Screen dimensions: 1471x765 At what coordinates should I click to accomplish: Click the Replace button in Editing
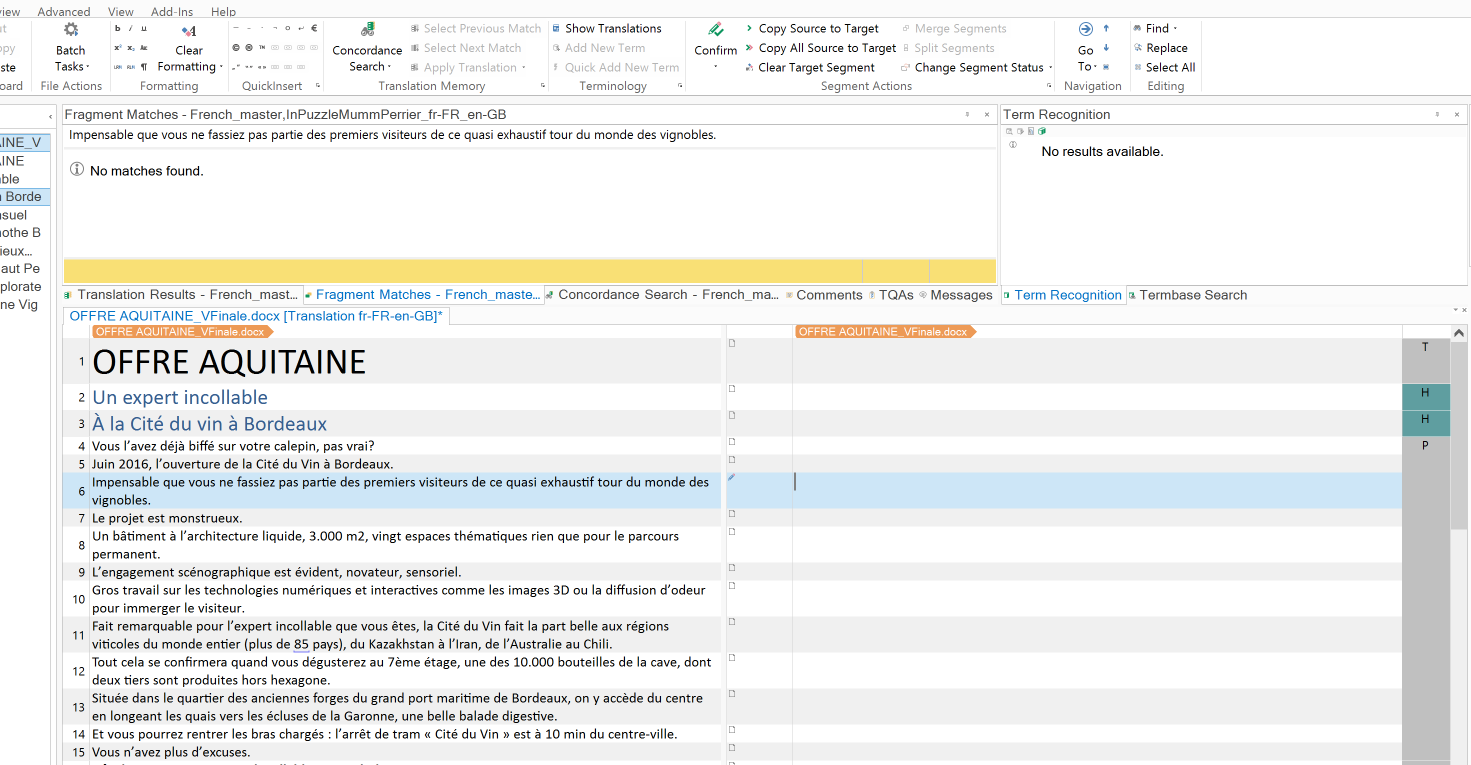[x=1166, y=48]
